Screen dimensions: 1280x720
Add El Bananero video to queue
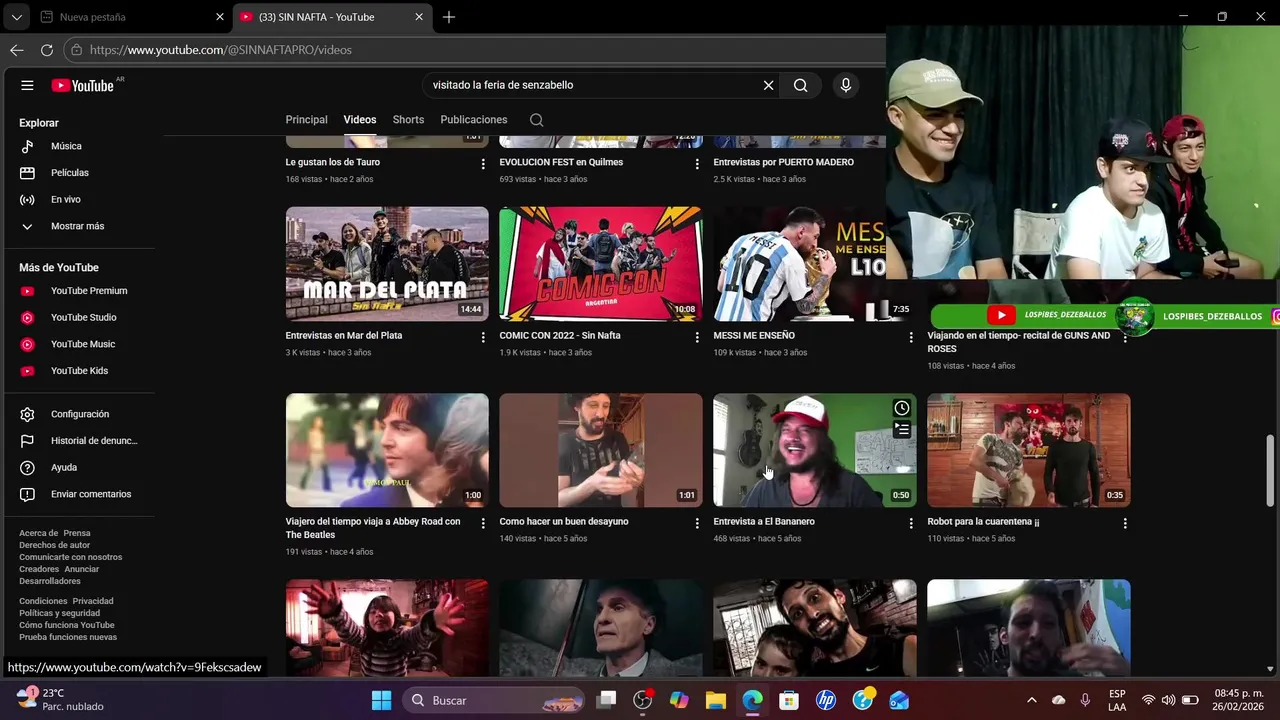pyautogui.click(x=902, y=430)
